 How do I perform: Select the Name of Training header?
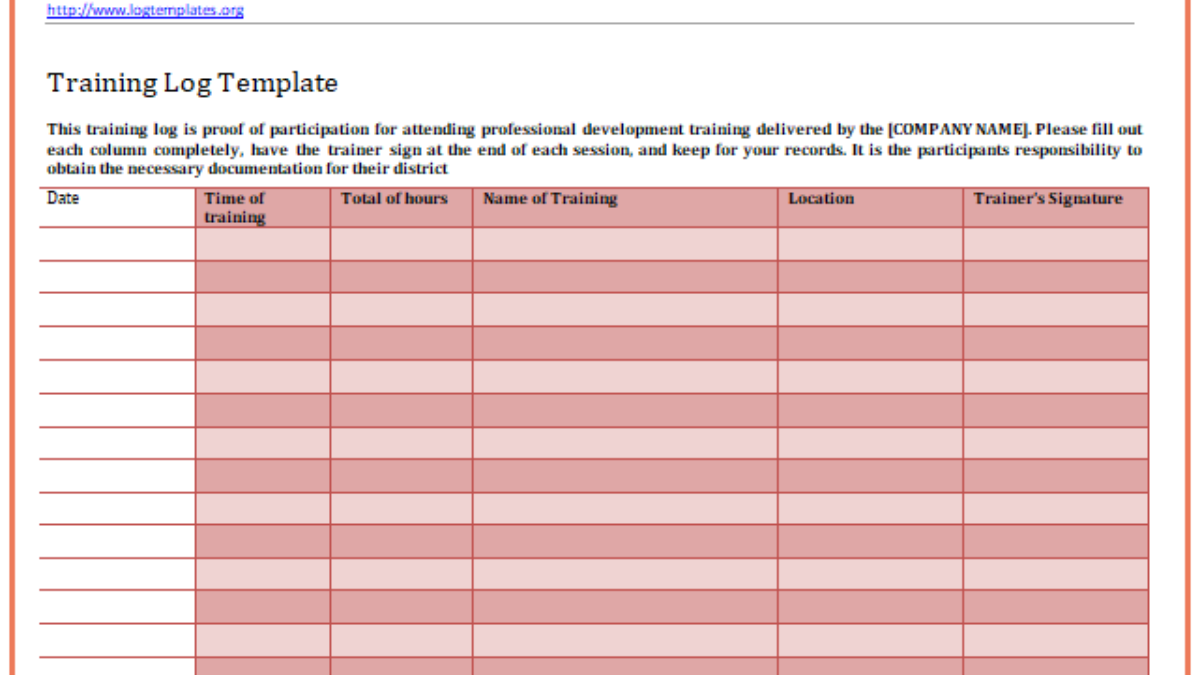click(550, 198)
